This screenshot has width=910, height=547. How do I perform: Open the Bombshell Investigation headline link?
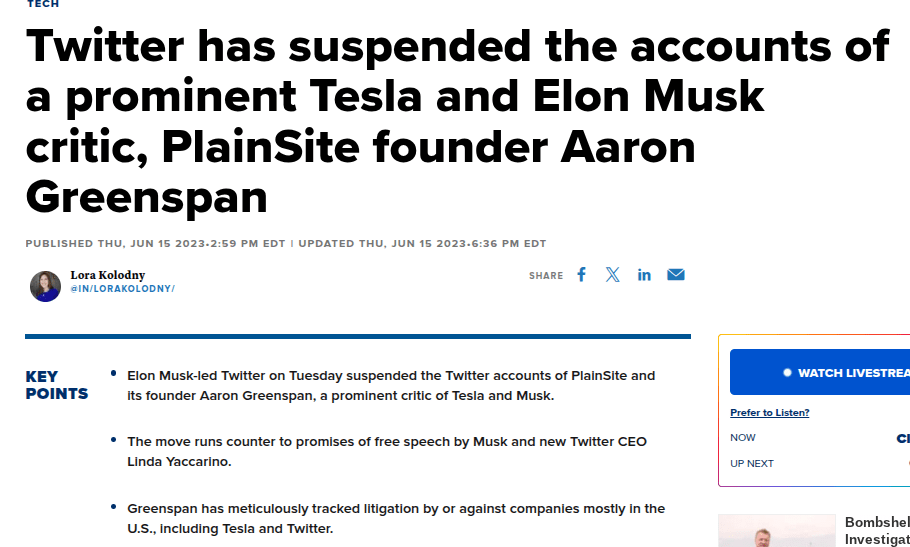(x=877, y=530)
